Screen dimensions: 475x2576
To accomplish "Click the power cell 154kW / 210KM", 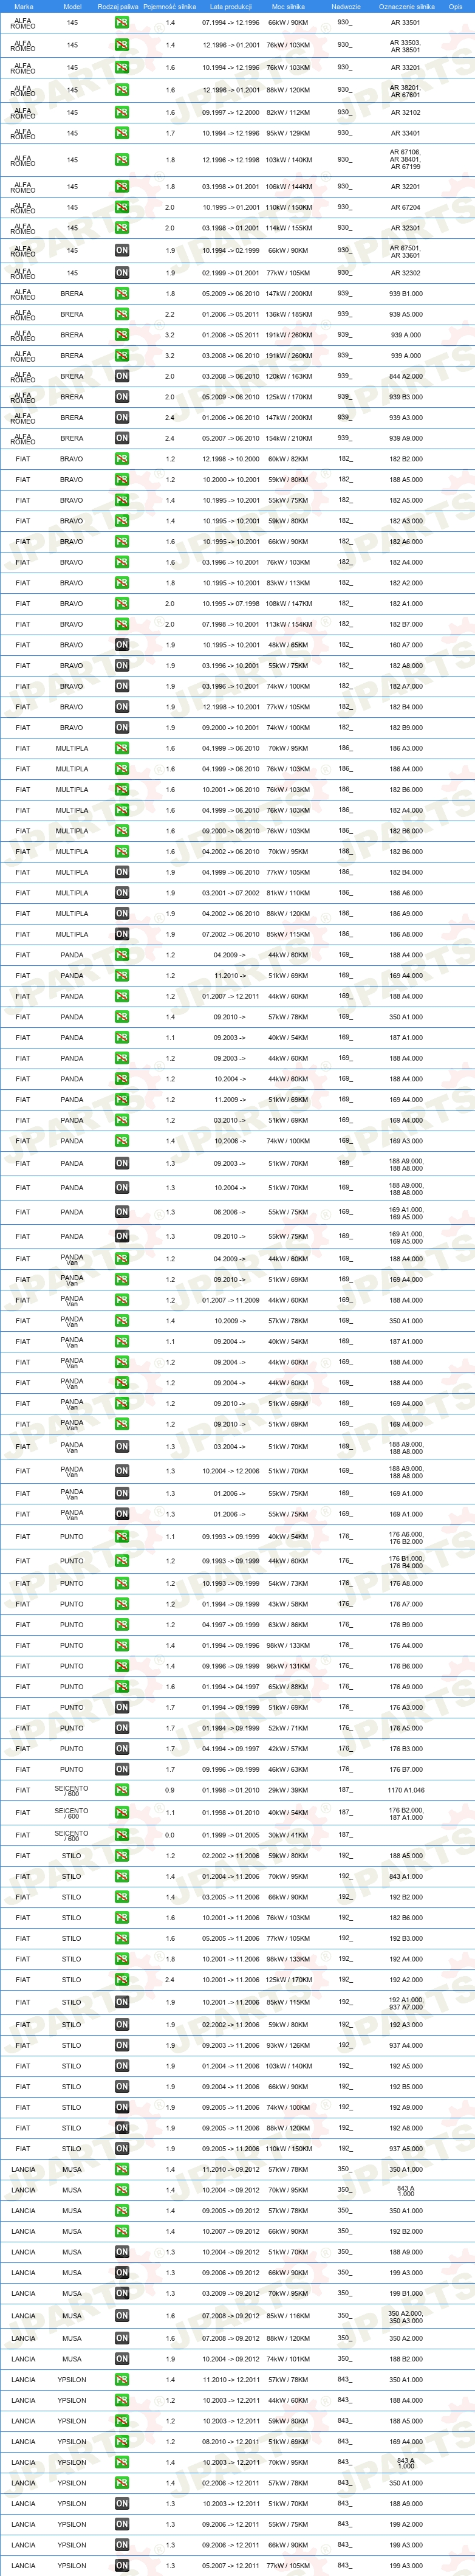I will [288, 438].
